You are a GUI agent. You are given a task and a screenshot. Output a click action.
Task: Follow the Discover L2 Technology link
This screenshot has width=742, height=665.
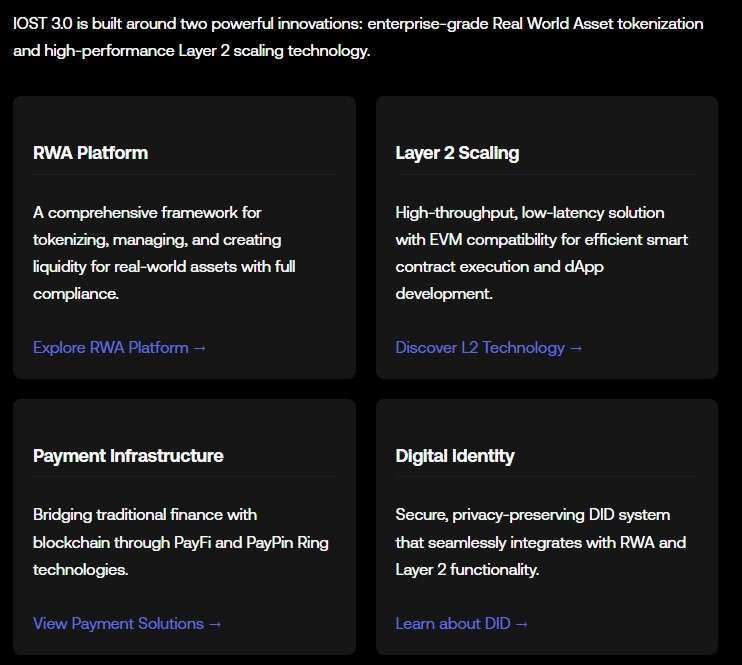pos(480,348)
